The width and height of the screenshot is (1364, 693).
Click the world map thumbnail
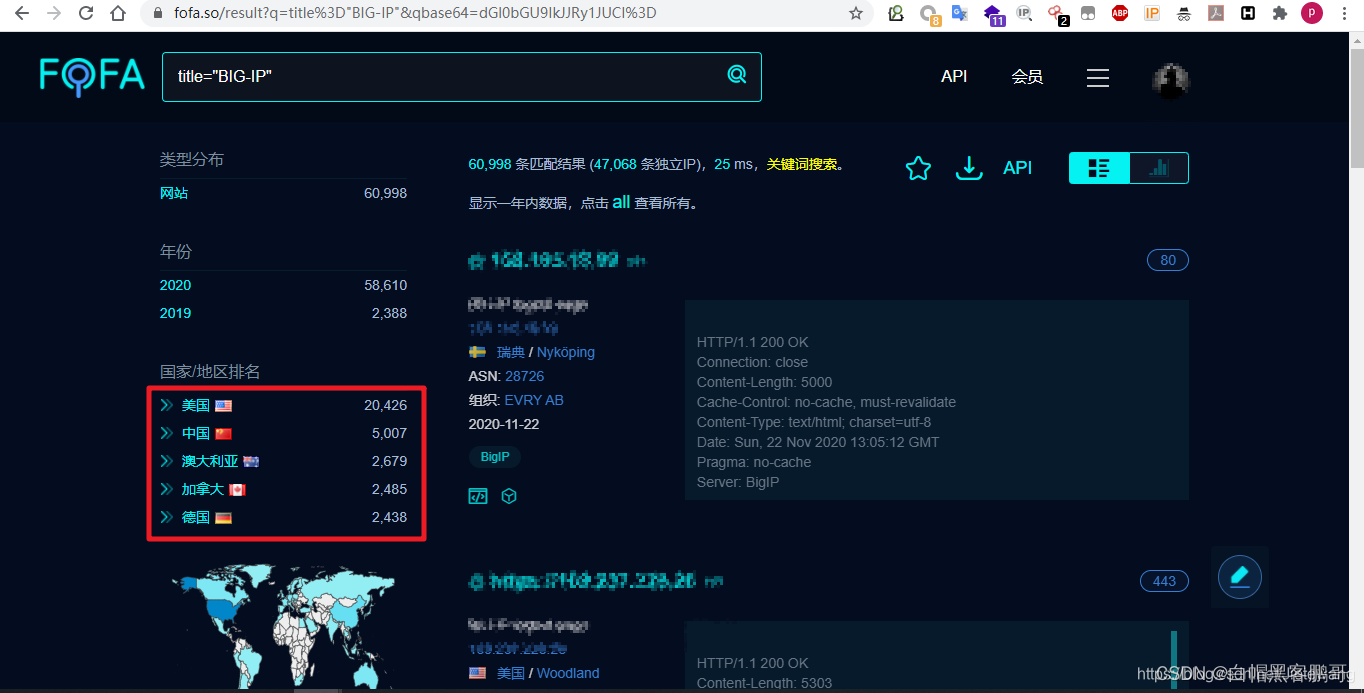point(283,626)
